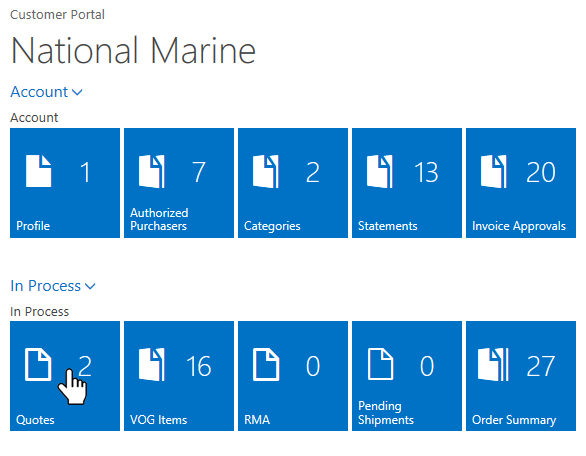
Task: Select the Order Summary count of 27
Action: click(x=540, y=366)
